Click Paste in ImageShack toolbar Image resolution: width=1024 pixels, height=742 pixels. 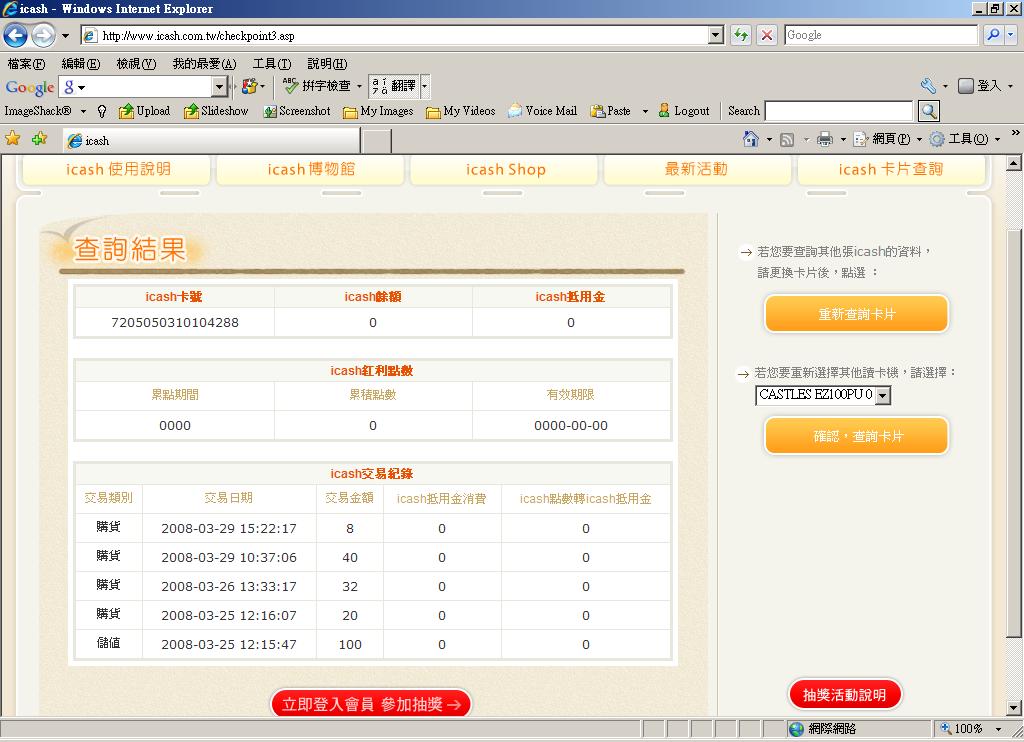(x=611, y=111)
